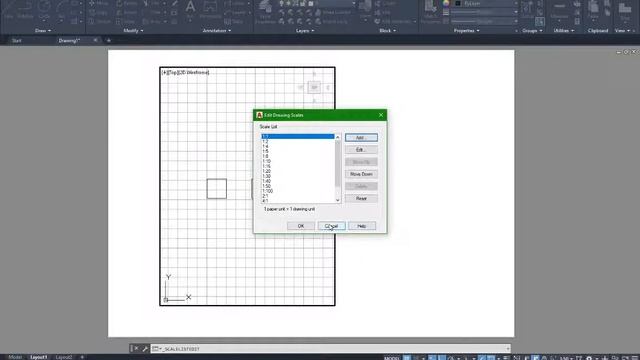
Task: Click the greyed-out Delete button
Action: (x=361, y=187)
